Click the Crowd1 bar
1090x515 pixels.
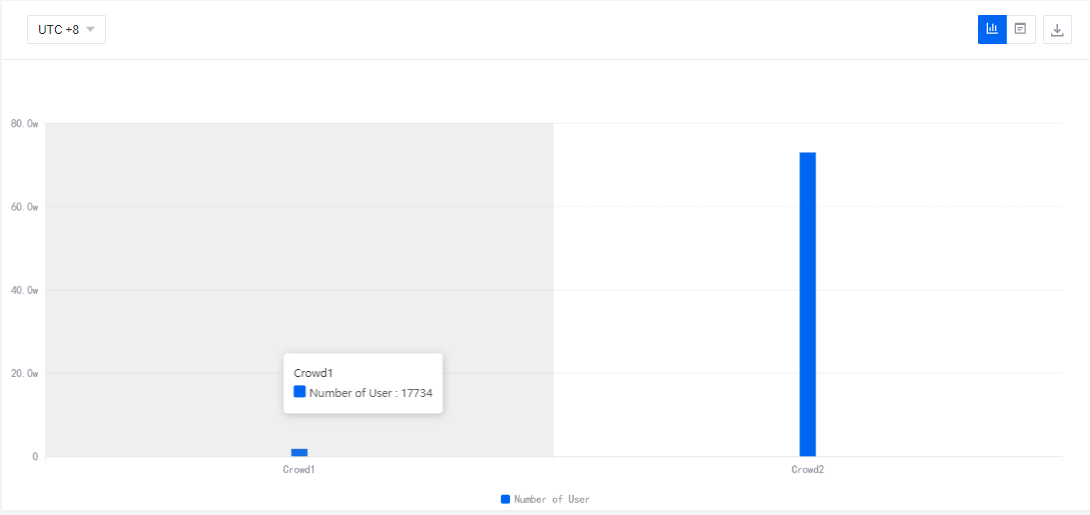pos(299,453)
